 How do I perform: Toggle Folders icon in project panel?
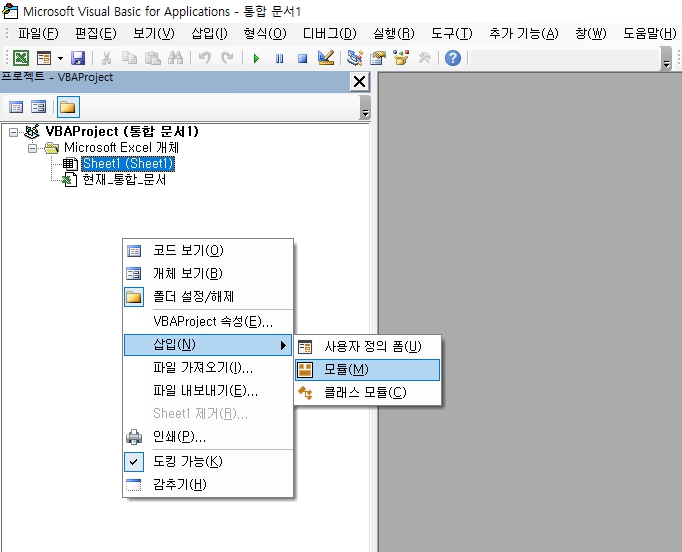coord(68,107)
